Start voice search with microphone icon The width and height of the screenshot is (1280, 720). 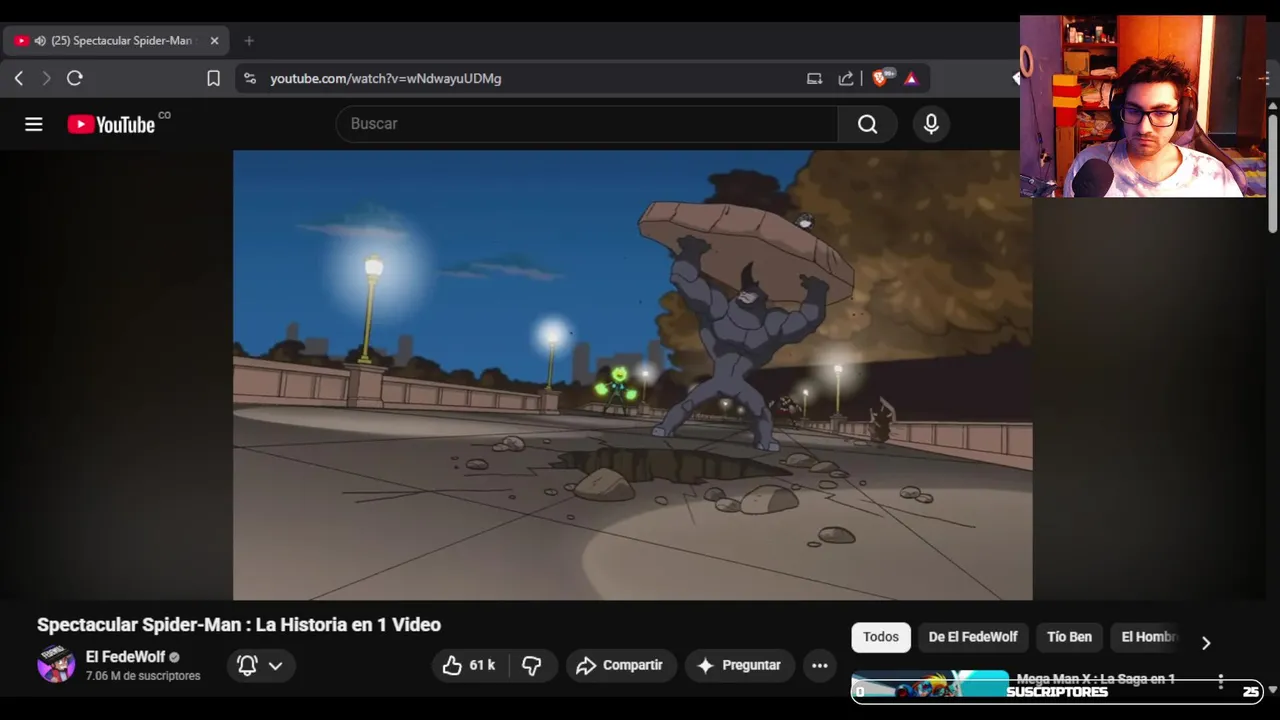931,124
